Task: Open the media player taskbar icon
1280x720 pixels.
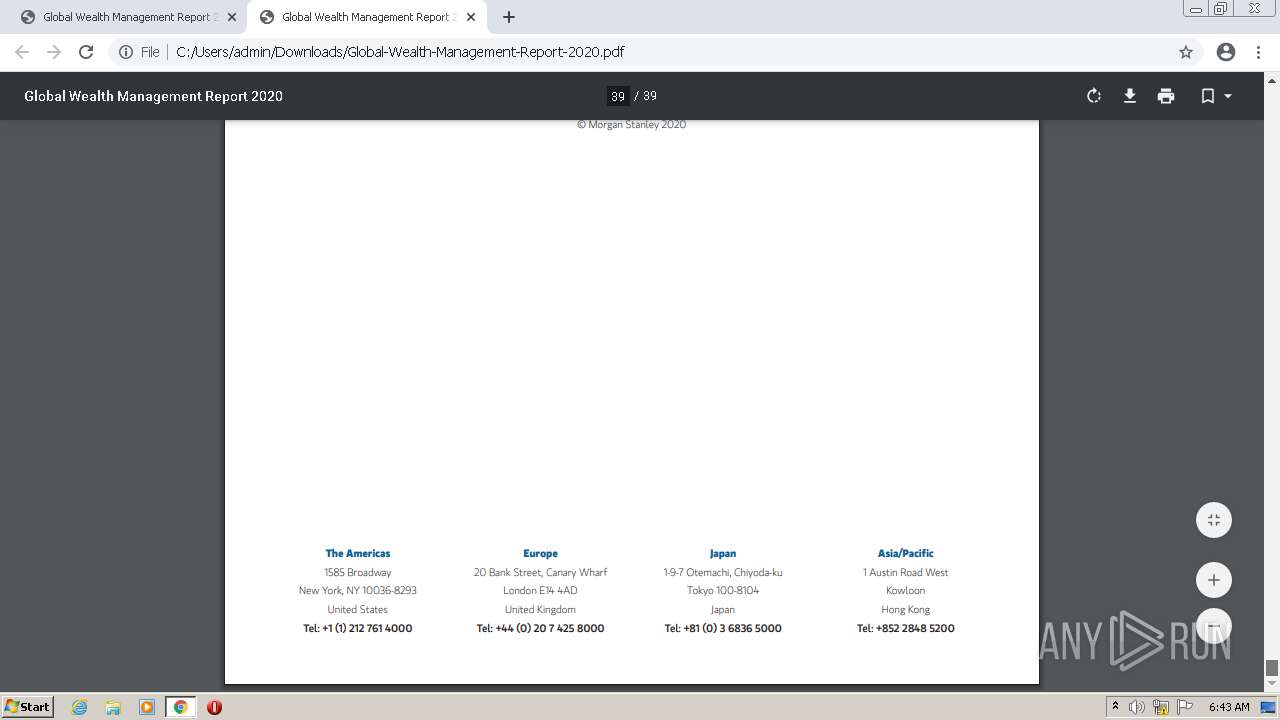Action: [147, 707]
